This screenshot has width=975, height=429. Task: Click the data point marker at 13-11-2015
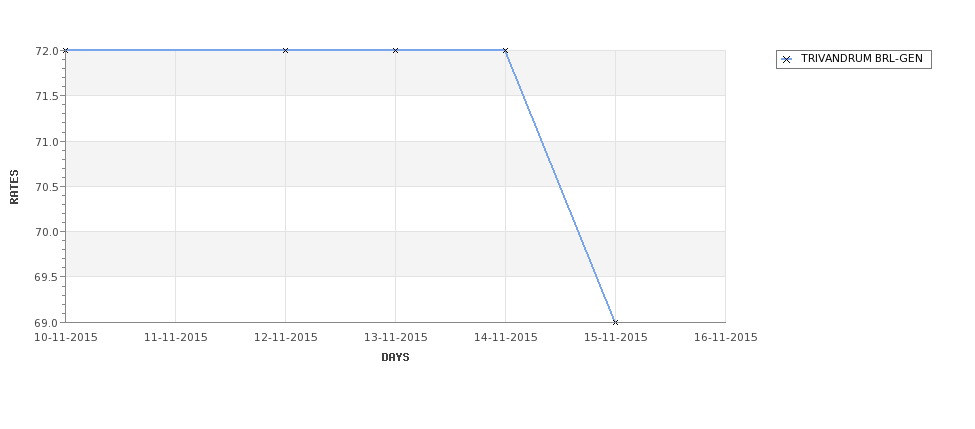click(x=395, y=50)
